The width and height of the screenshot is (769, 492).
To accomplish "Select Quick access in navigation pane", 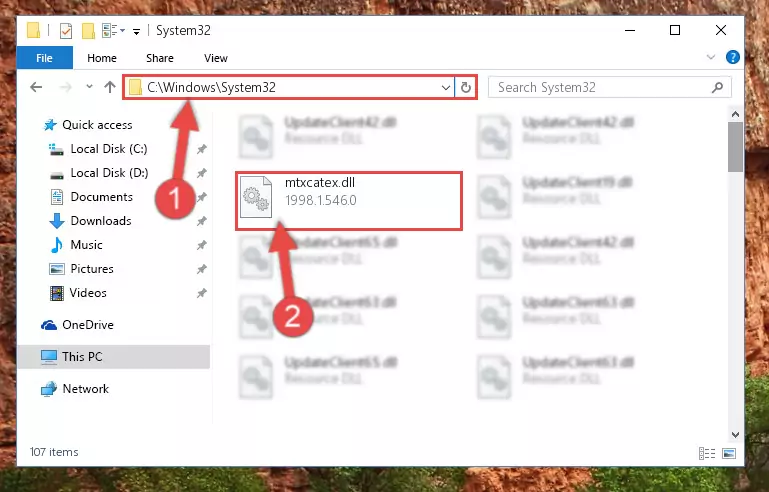I will coord(97,125).
